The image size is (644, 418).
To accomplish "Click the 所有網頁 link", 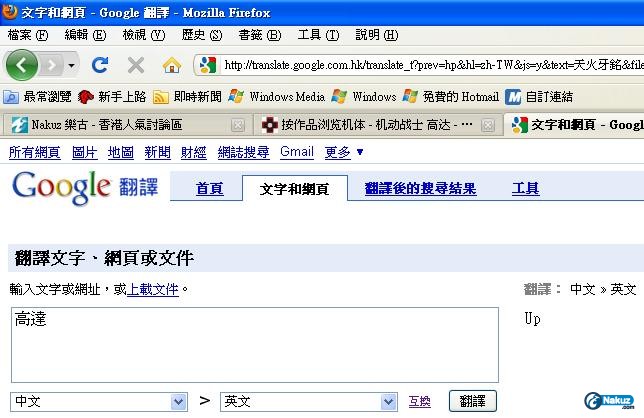I will [x=35, y=152].
